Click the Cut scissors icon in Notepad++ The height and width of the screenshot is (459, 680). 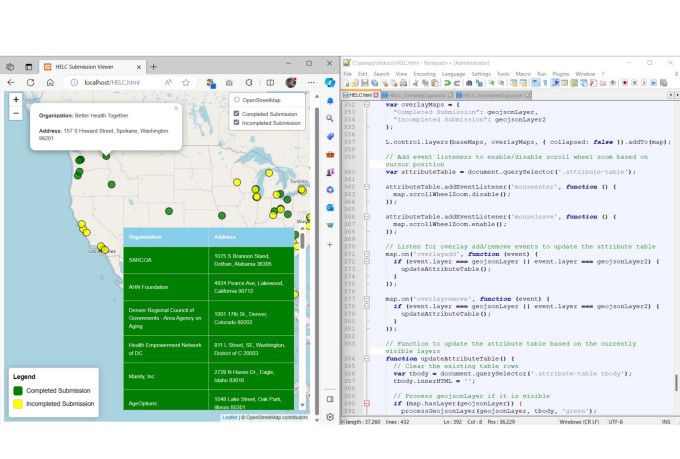tap(415, 82)
